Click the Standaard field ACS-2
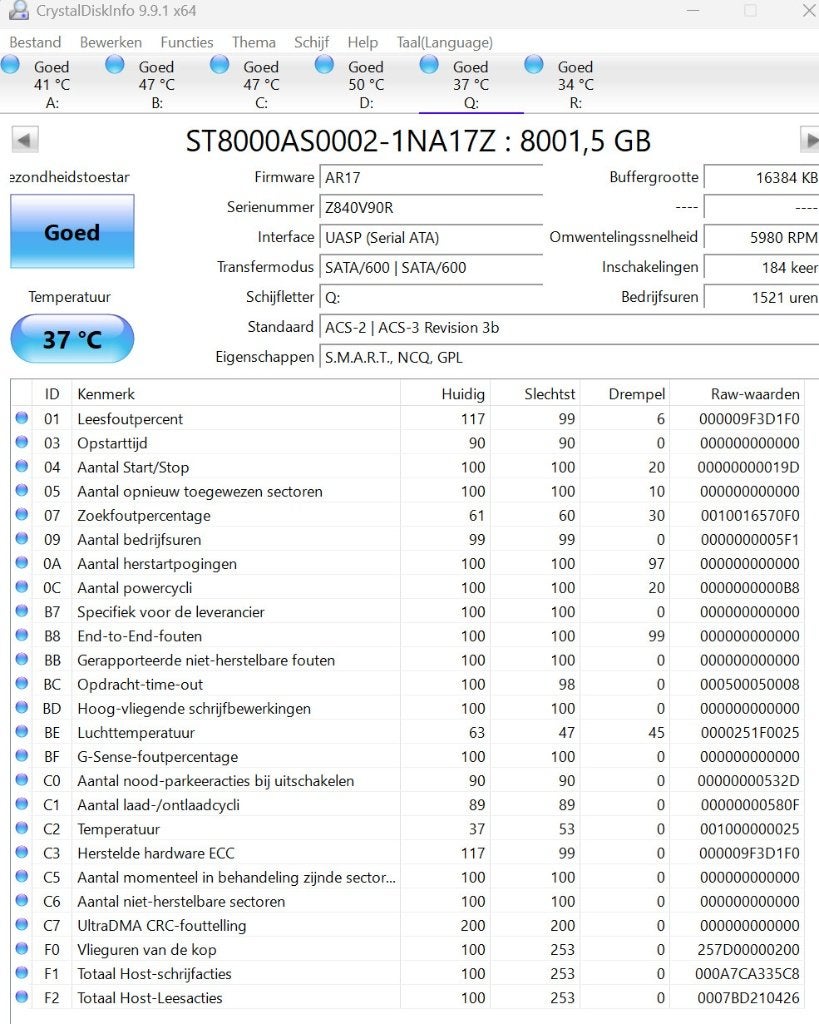This screenshot has width=819, height=1024. pyautogui.click(x=569, y=328)
